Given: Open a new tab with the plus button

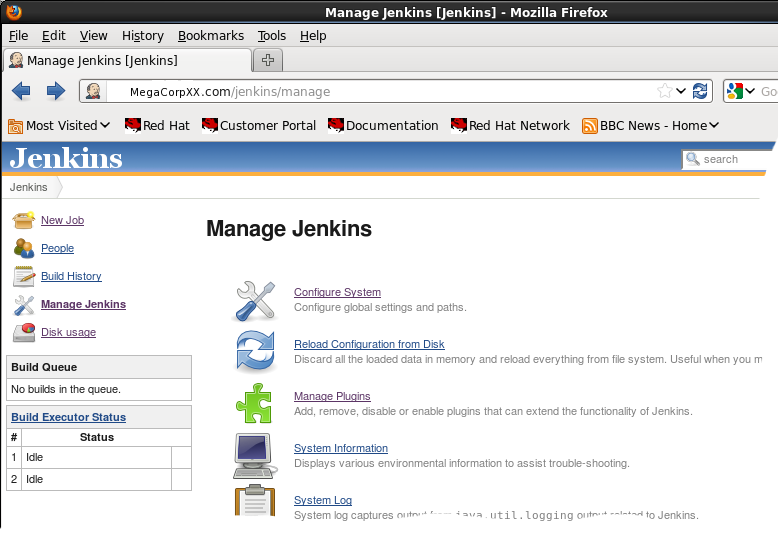Looking at the screenshot, I should tap(268, 61).
